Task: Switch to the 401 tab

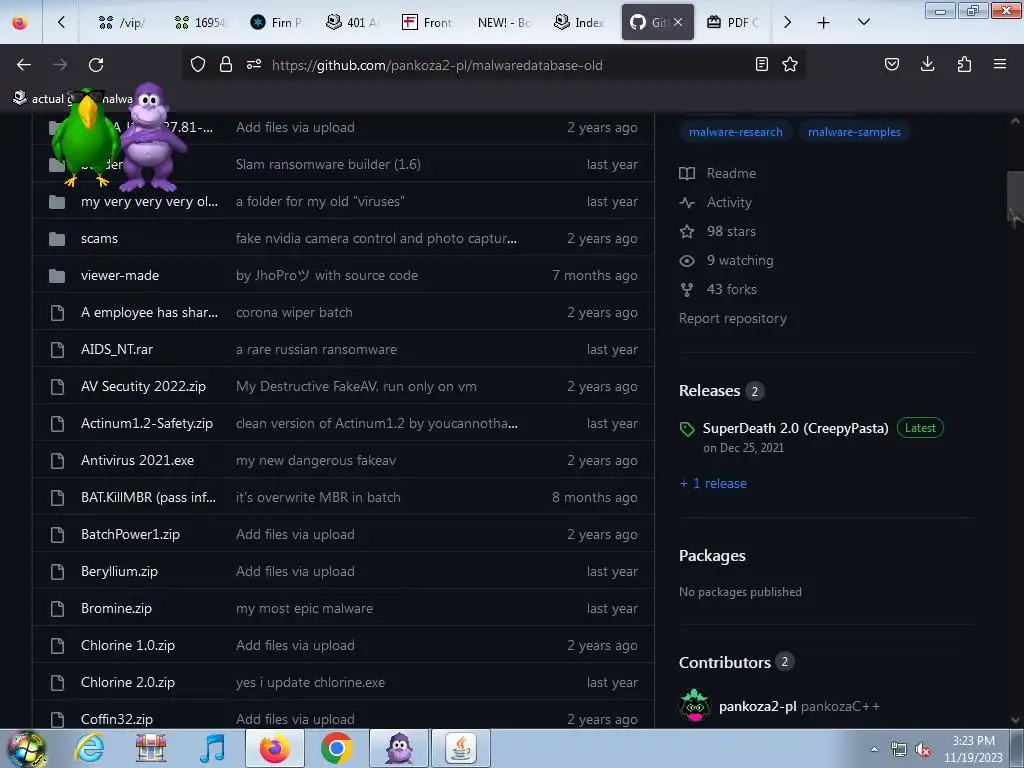Action: pos(353,22)
